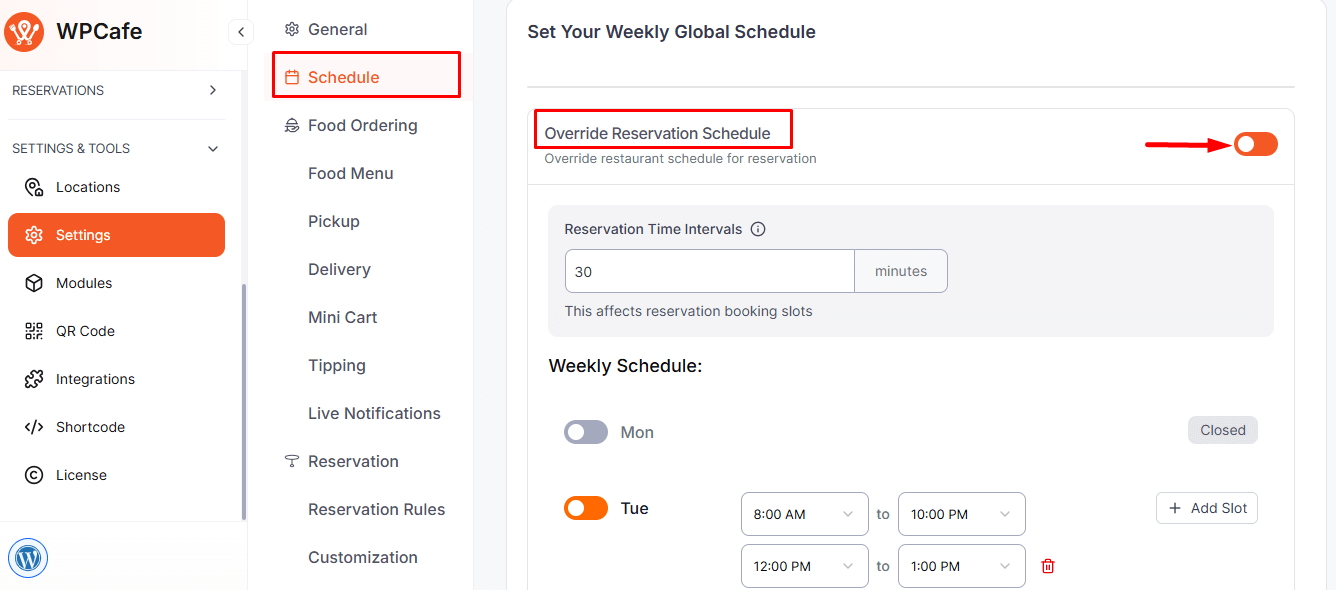Open the 8:00 AM start time dropdown
The height and width of the screenshot is (590, 1336).
[x=804, y=514]
